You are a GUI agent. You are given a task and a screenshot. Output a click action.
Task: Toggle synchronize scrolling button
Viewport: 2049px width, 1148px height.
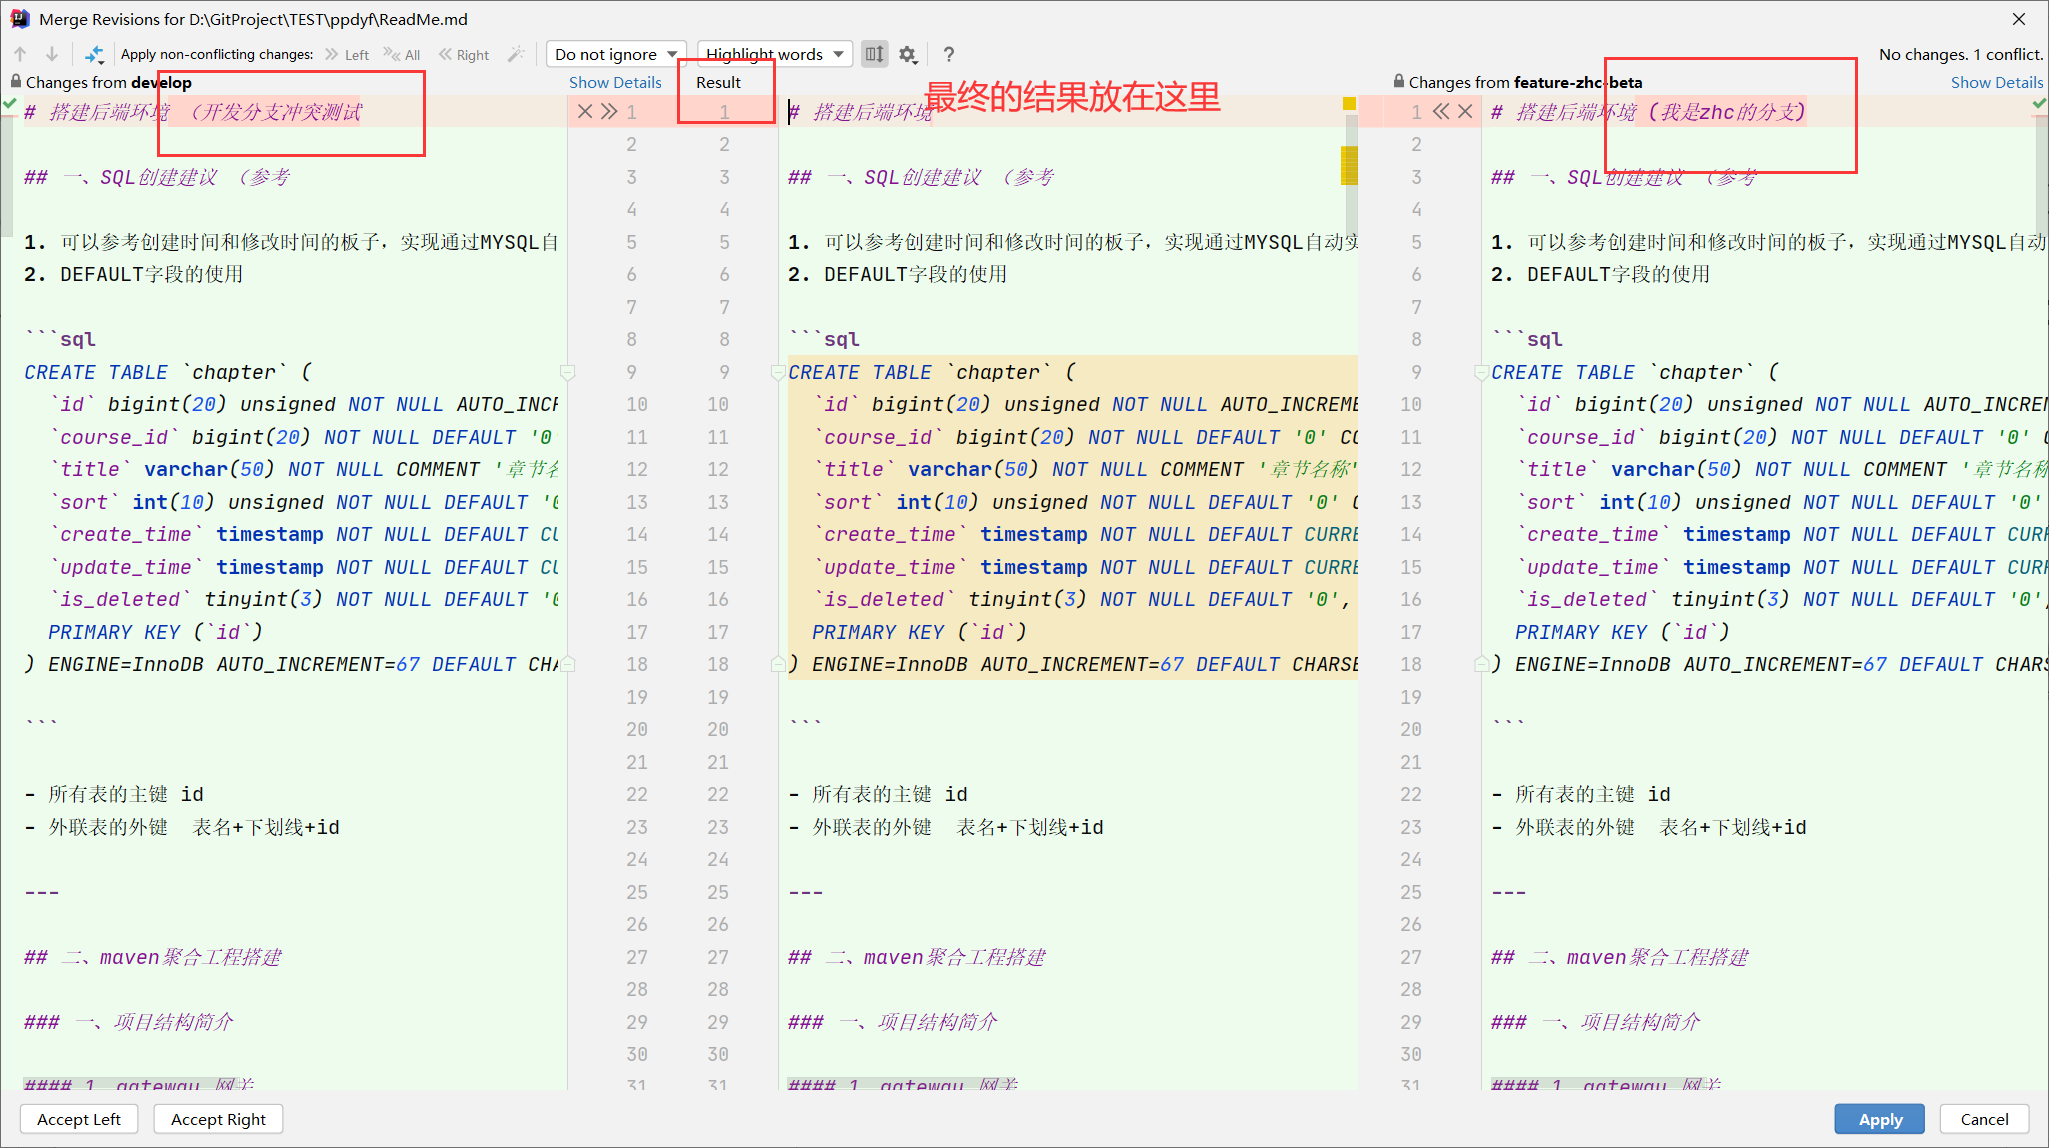tap(874, 54)
